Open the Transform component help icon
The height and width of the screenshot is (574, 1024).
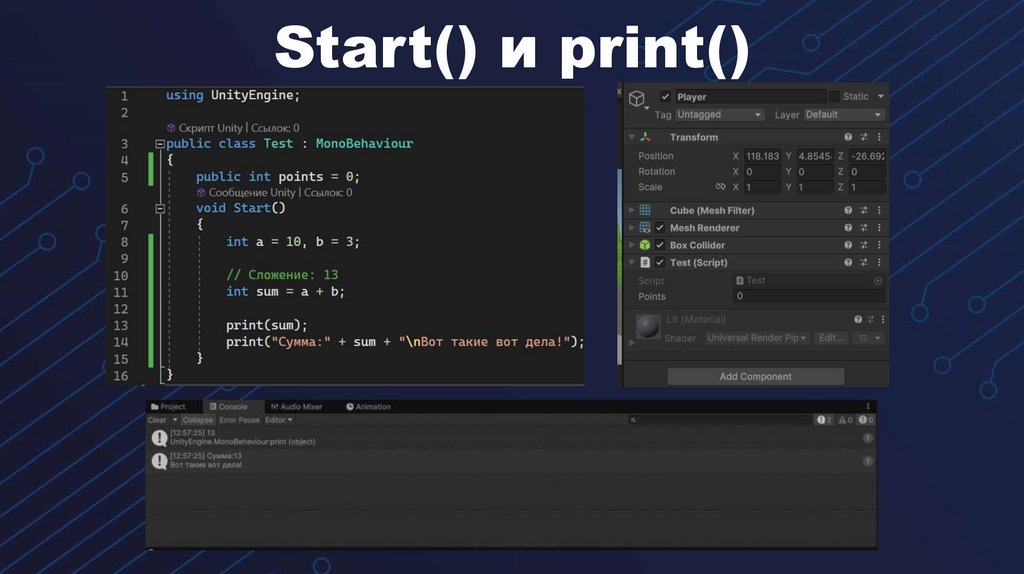coord(848,137)
